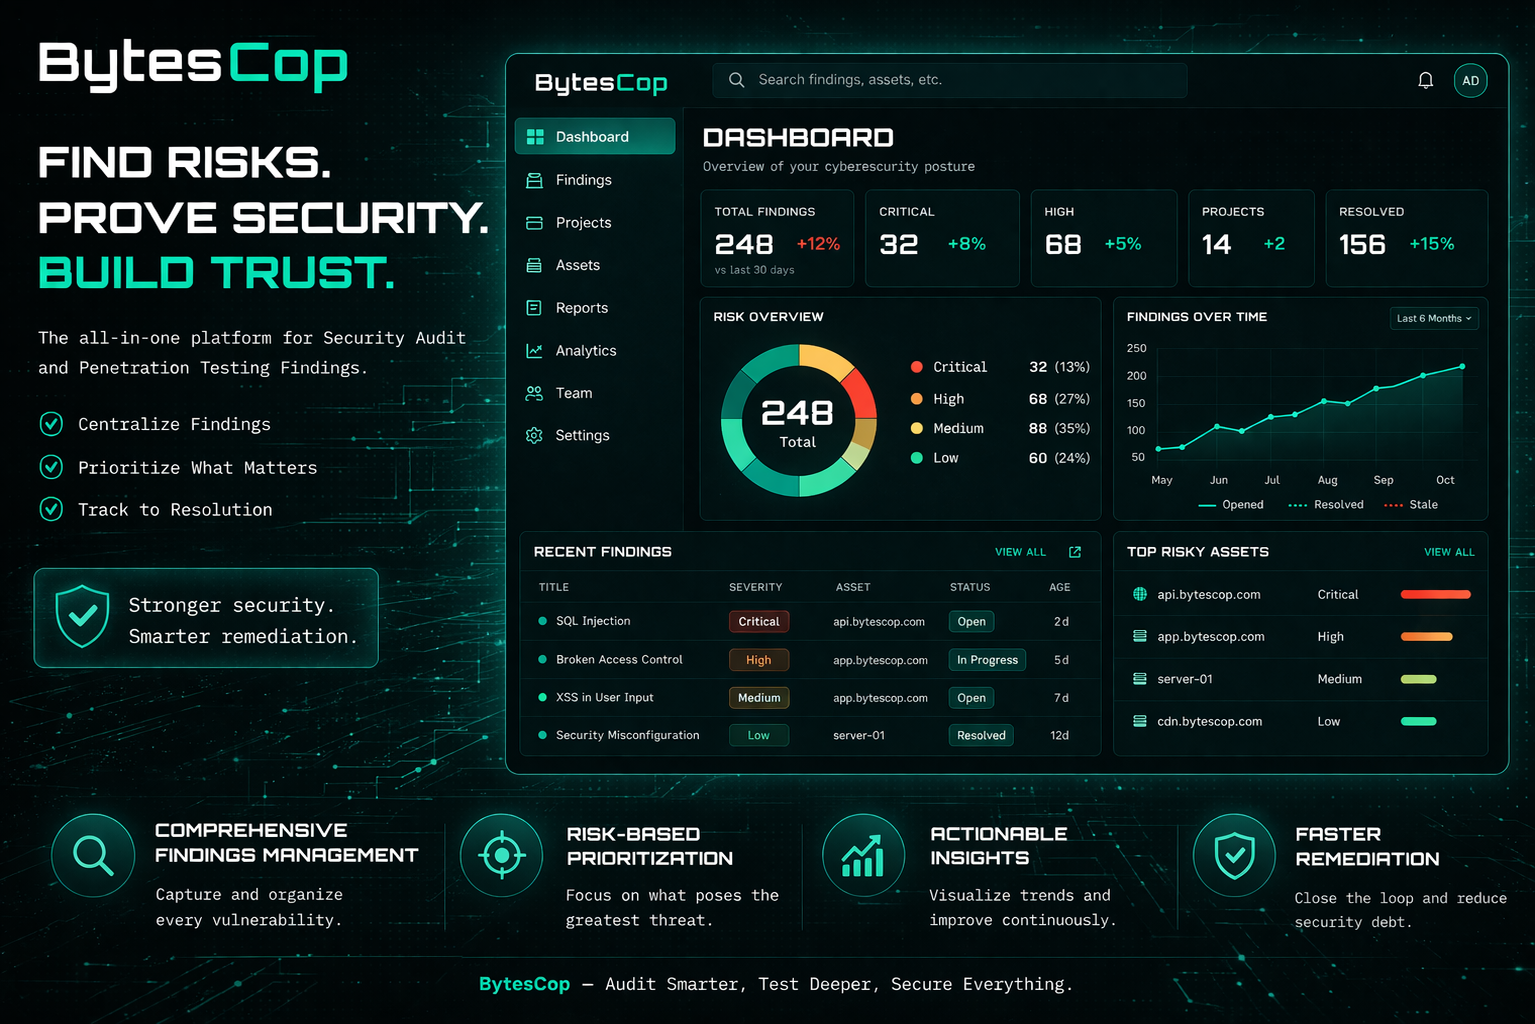Open the Last 6 Months dropdown
This screenshot has width=1535, height=1024.
(1433, 318)
